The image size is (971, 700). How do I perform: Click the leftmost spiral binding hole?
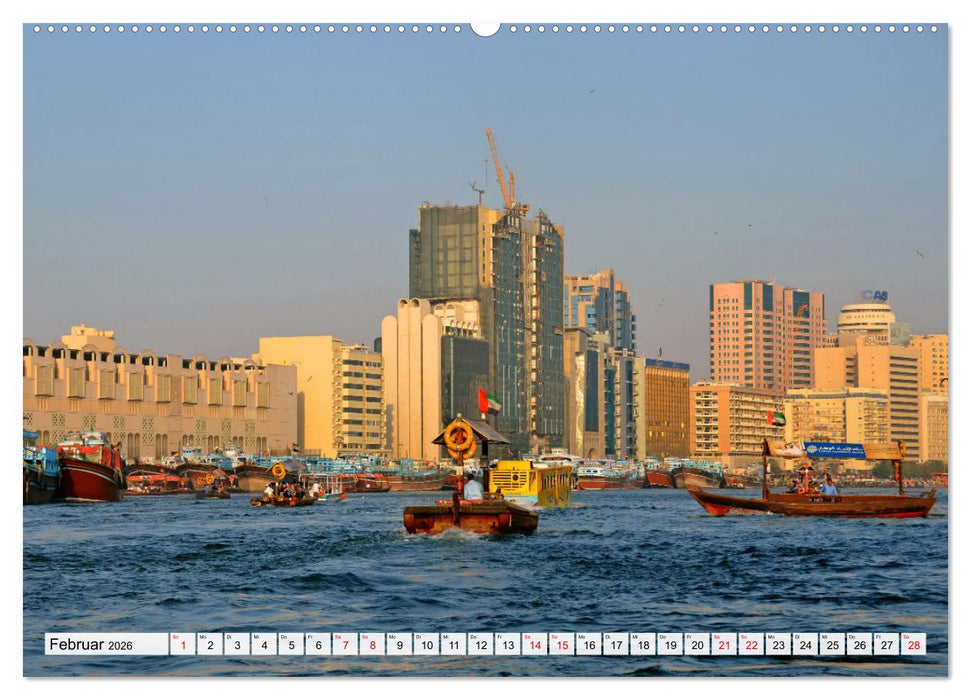tap(36, 27)
